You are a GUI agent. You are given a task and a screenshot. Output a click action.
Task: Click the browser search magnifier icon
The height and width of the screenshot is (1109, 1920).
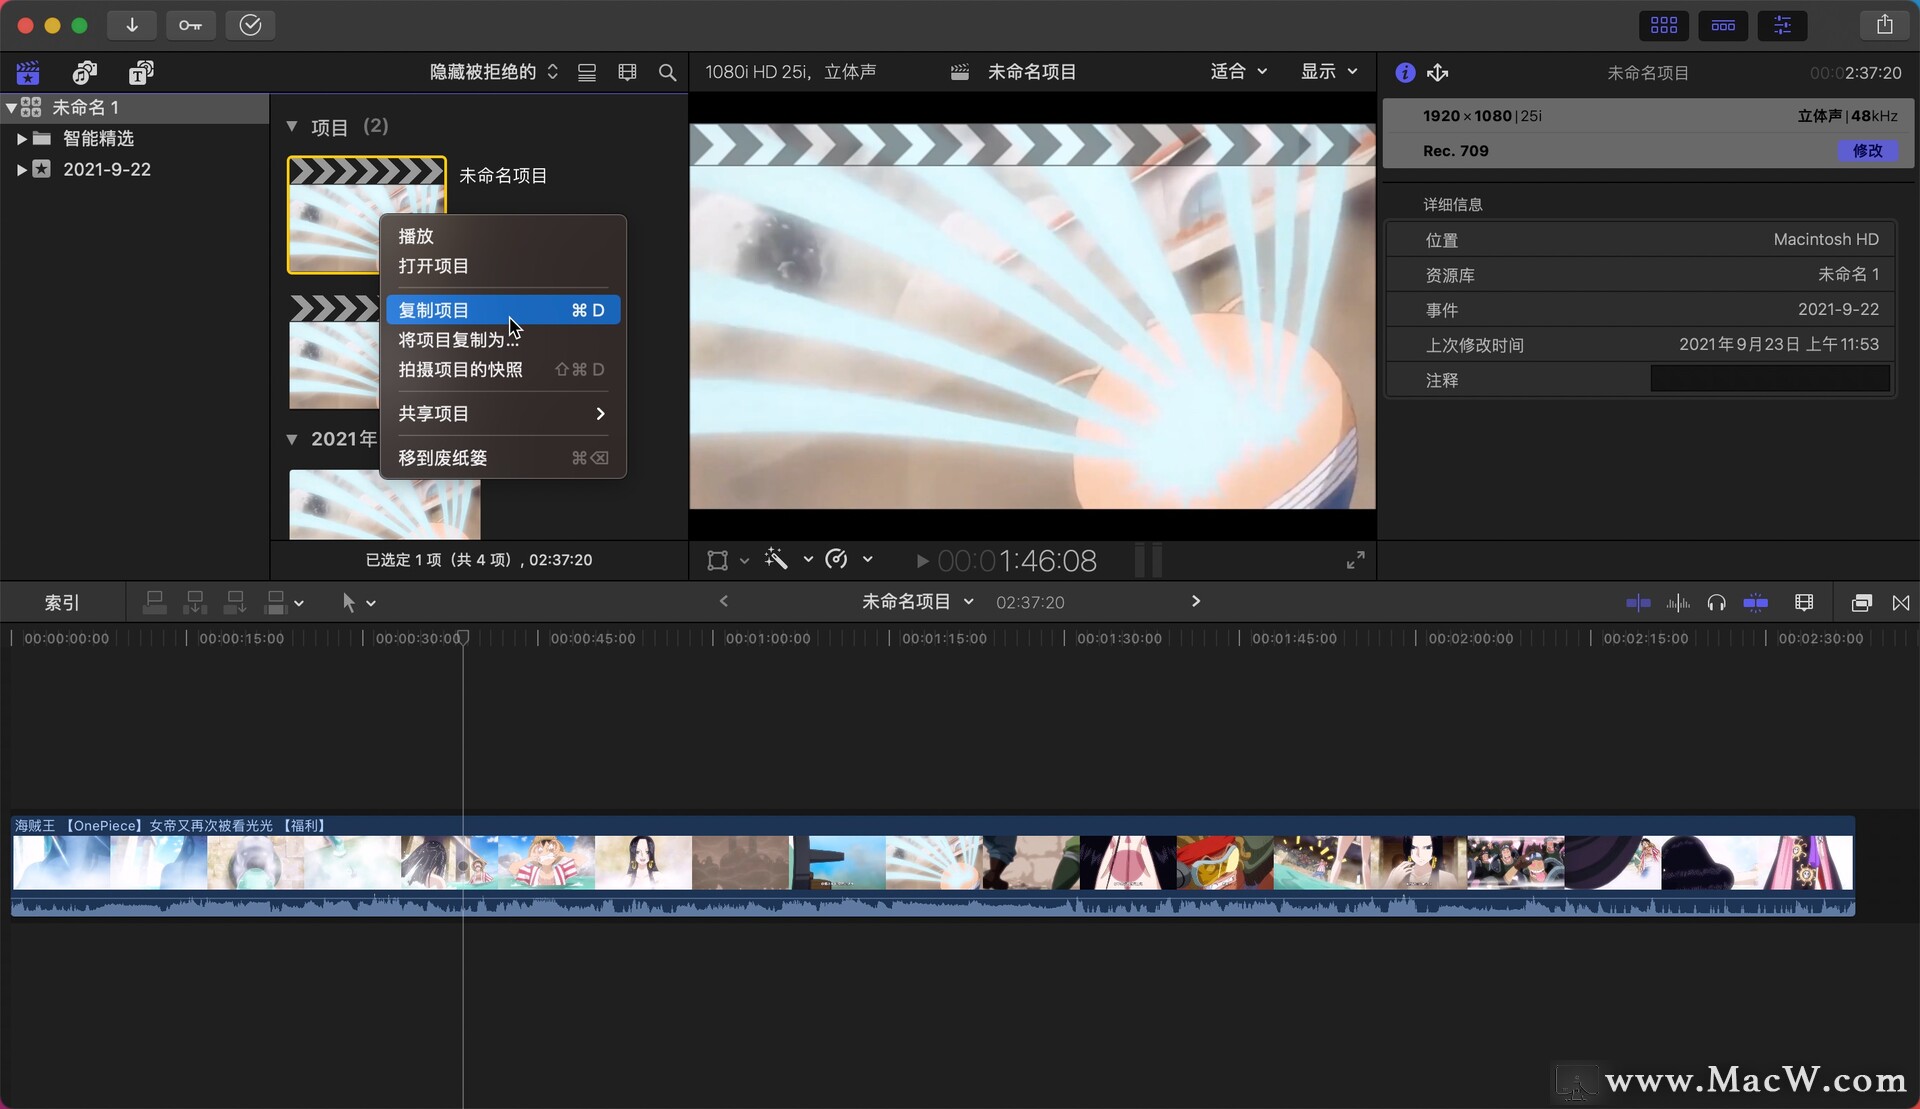(x=667, y=72)
